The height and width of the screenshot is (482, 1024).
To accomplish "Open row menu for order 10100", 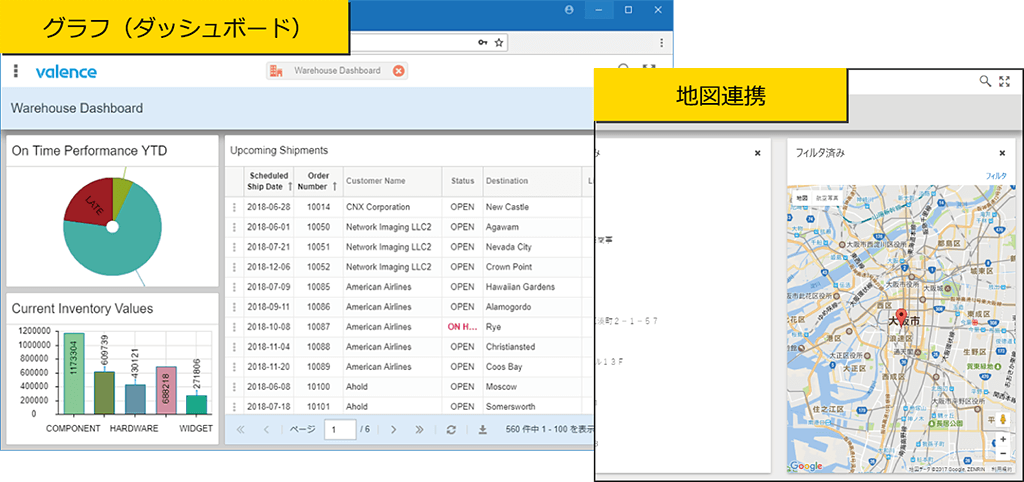I will (x=234, y=387).
